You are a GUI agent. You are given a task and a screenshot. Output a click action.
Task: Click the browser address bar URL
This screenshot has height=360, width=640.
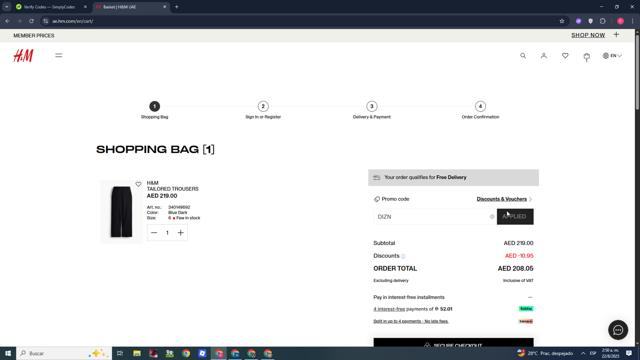pyautogui.click(x=73, y=21)
